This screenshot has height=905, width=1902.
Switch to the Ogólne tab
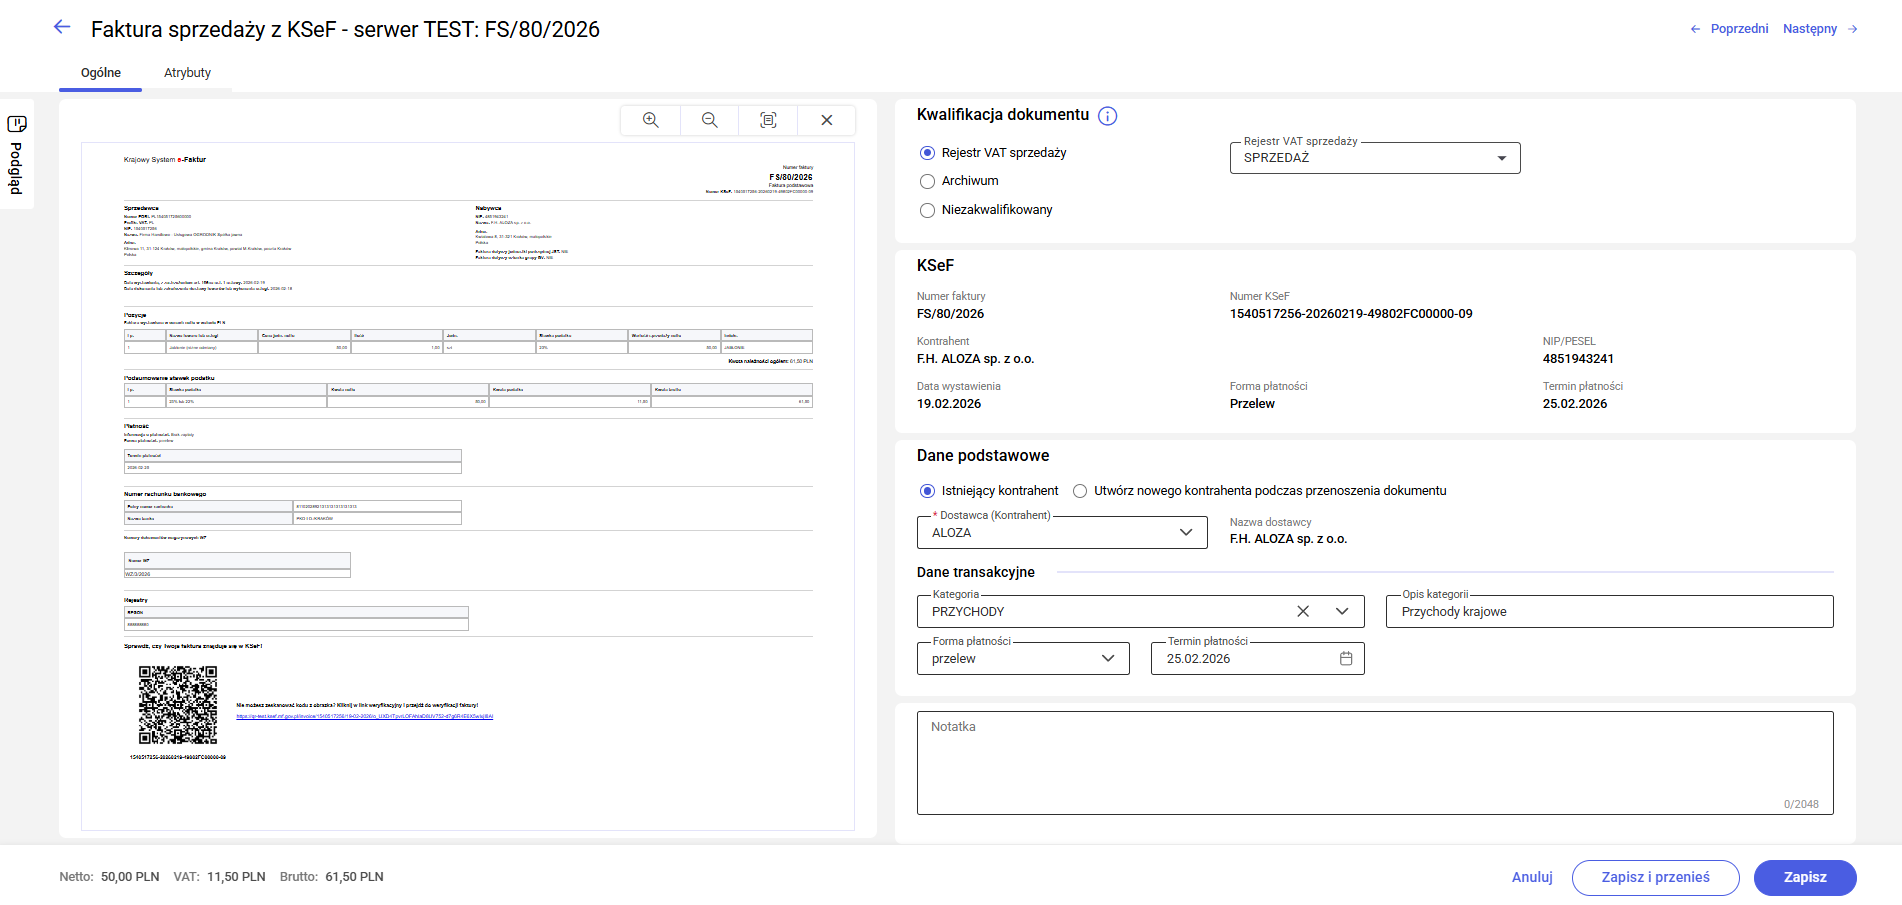101,73
